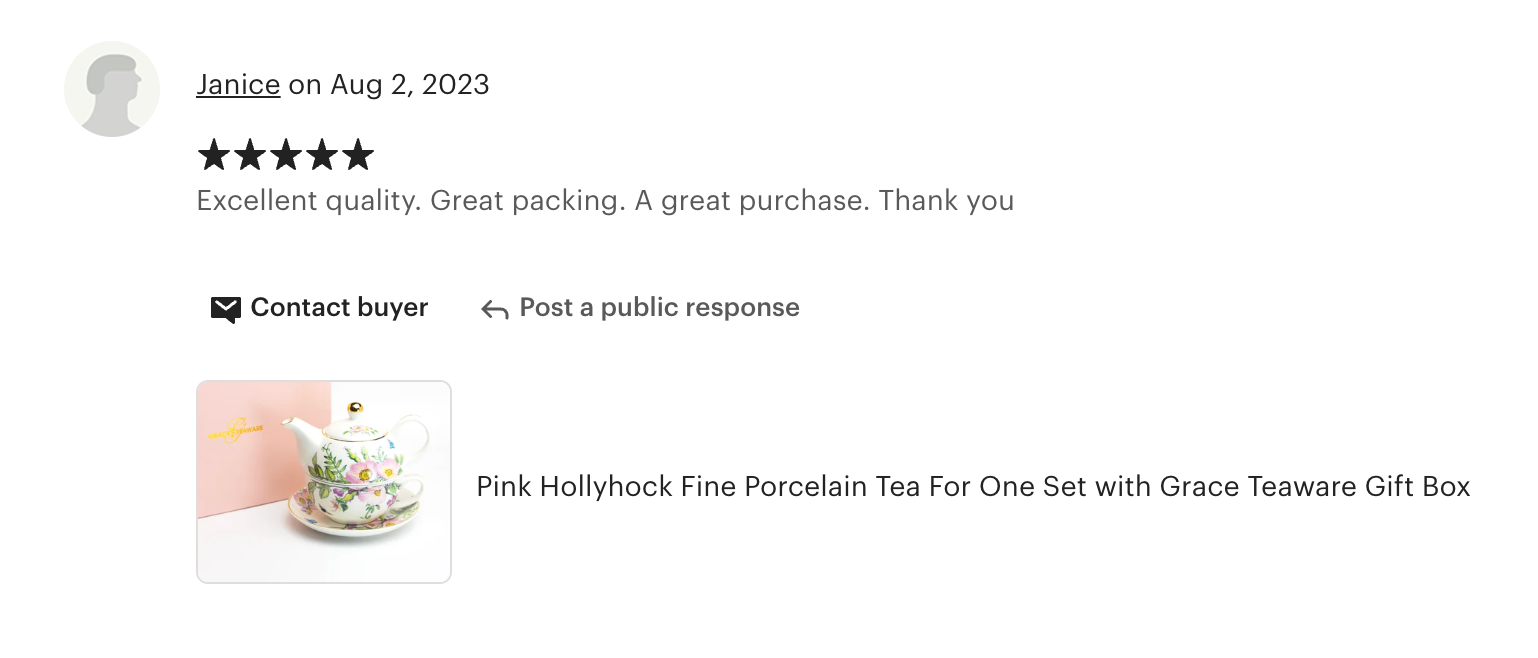The height and width of the screenshot is (658, 1538).
Task: Click the reply arrow icon
Action: point(494,309)
